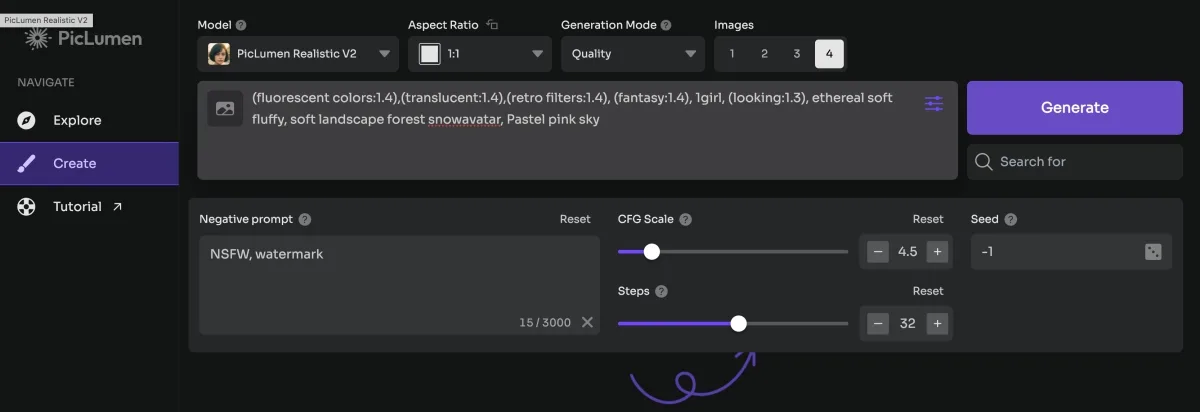
Task: Click the CFG Scale help icon
Action: [686, 219]
